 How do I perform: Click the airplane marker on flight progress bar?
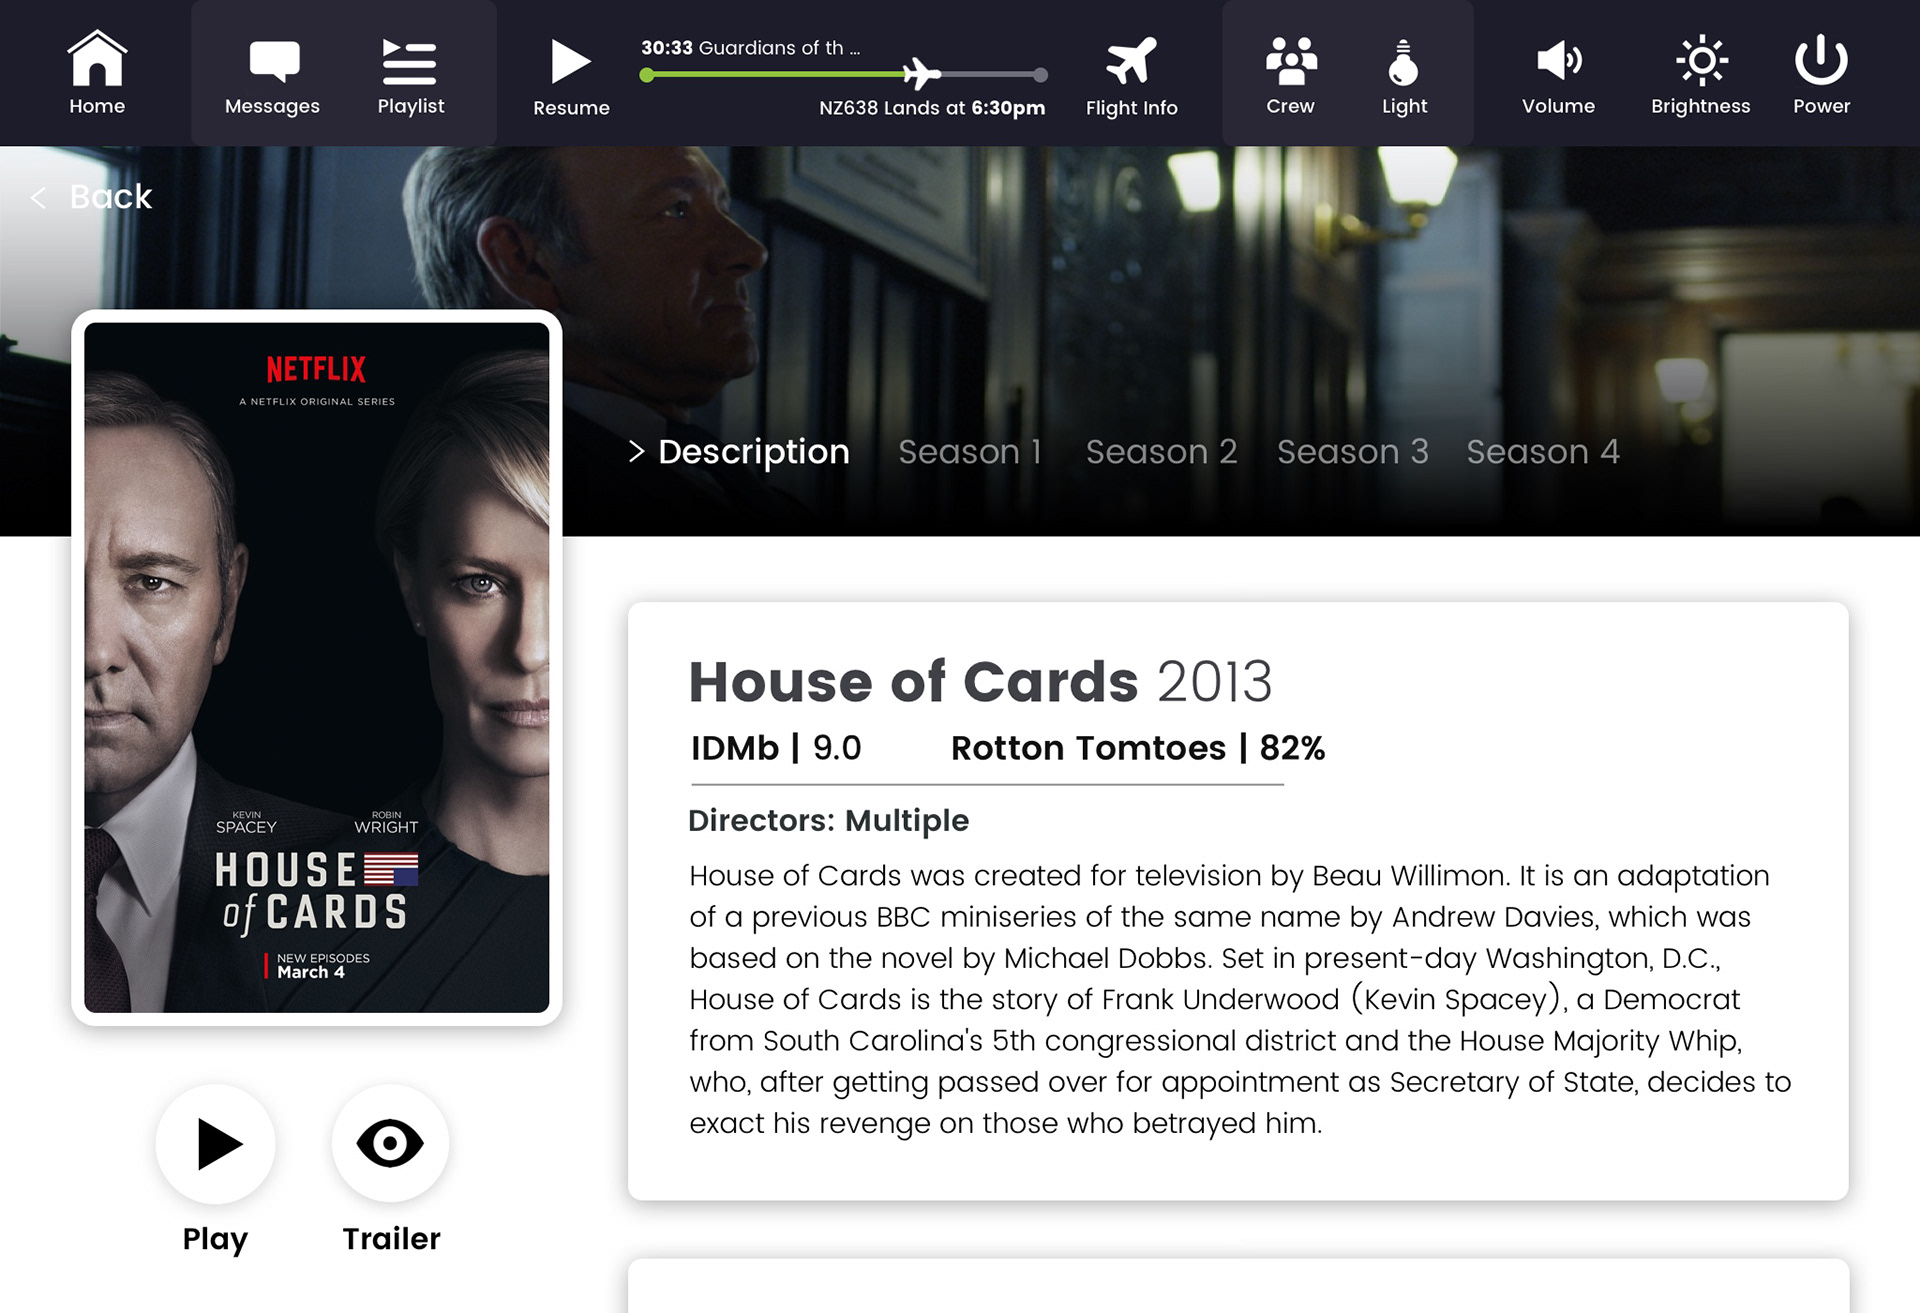(x=921, y=73)
